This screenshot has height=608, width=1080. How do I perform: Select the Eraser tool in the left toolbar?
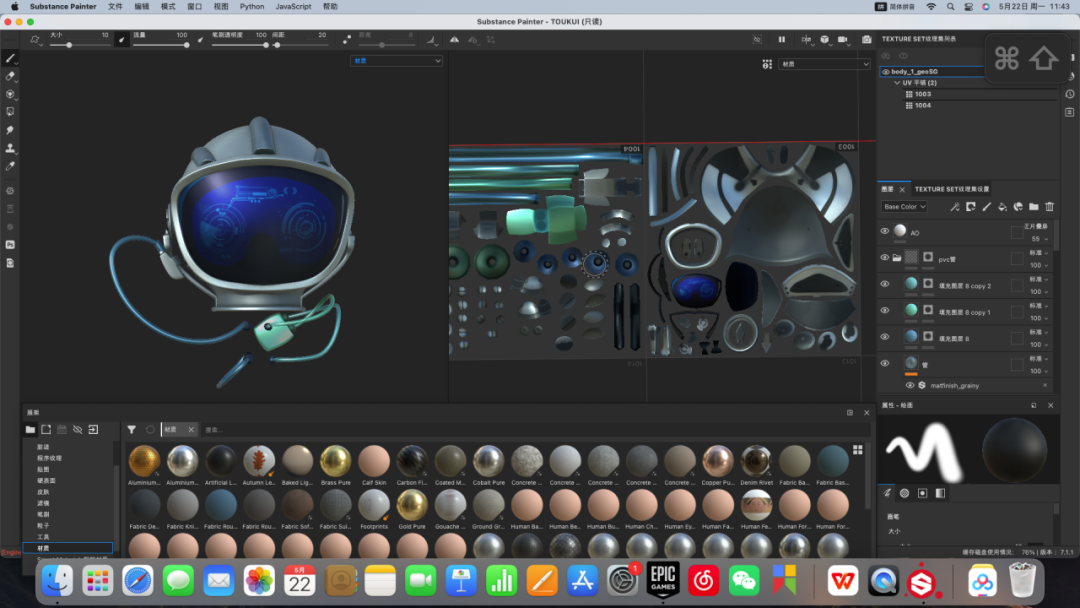point(10,76)
